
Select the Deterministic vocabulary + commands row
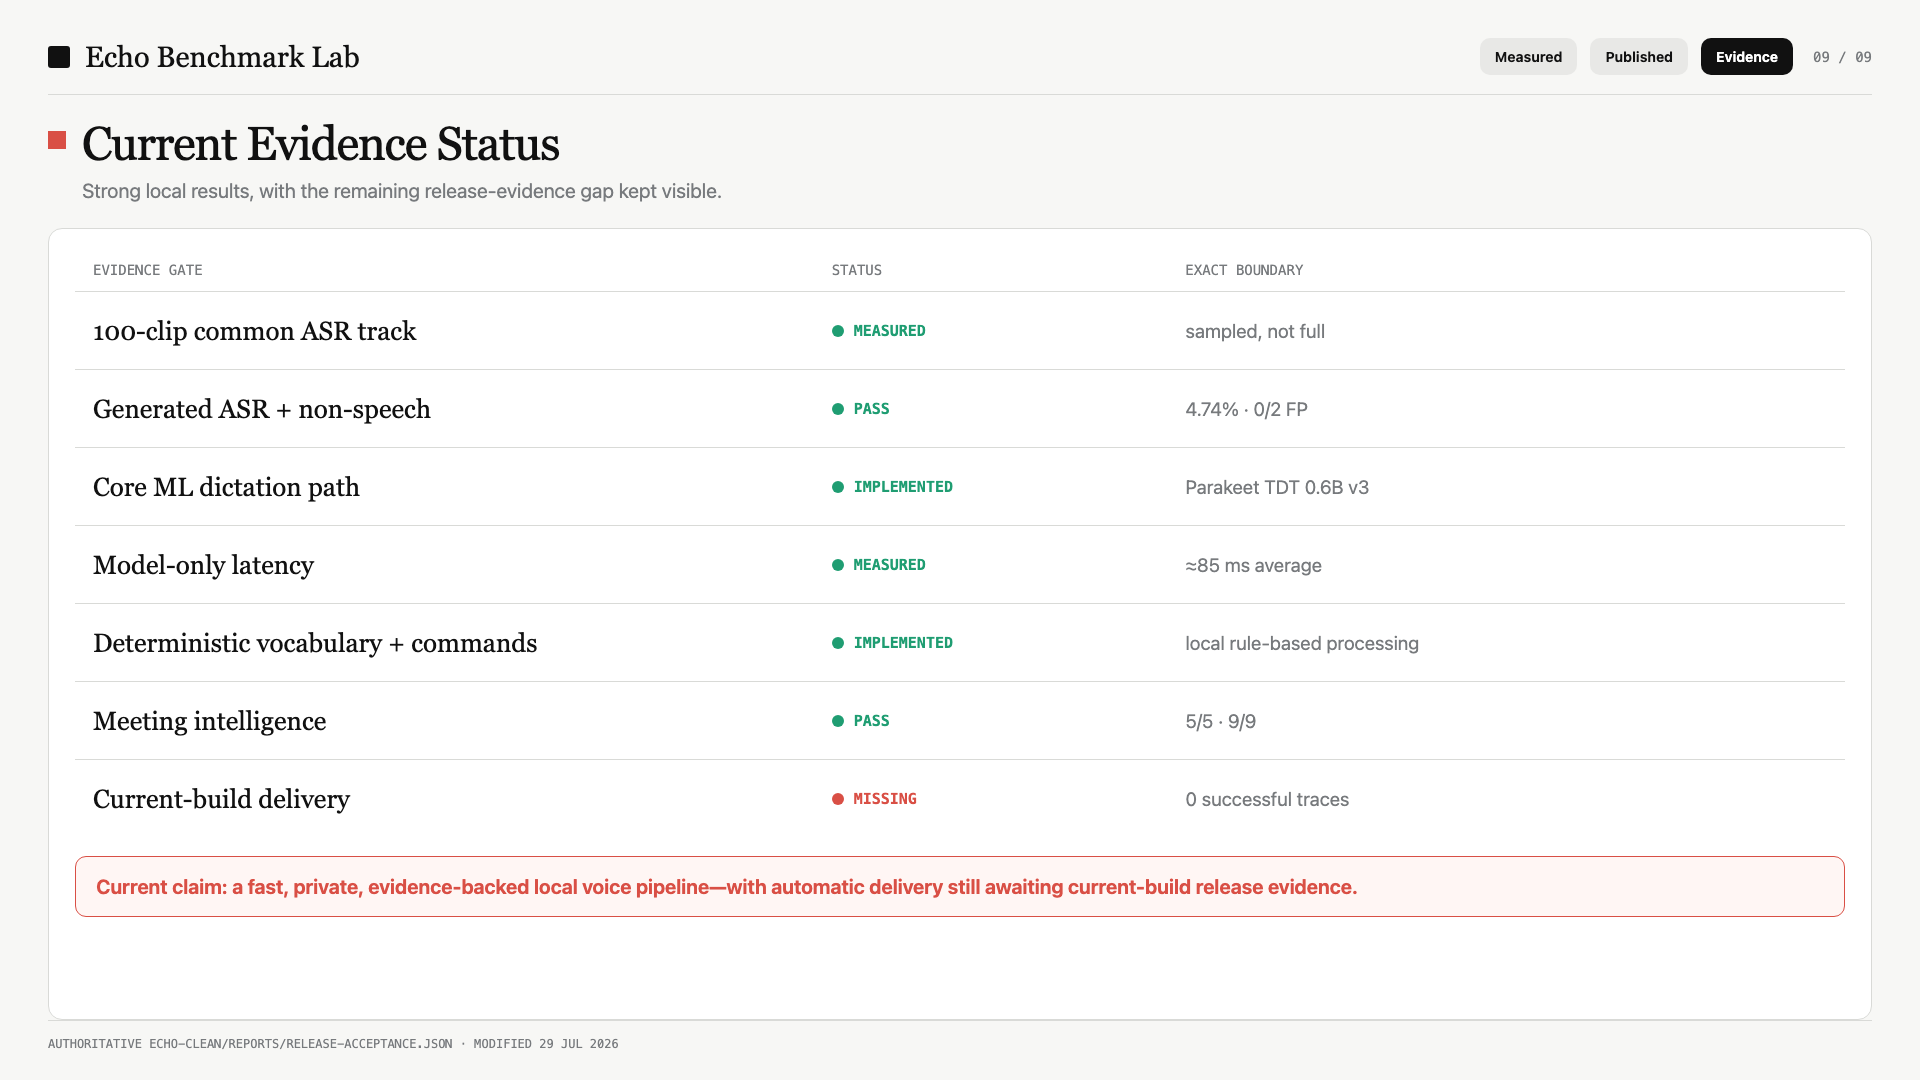pyautogui.click(x=960, y=643)
